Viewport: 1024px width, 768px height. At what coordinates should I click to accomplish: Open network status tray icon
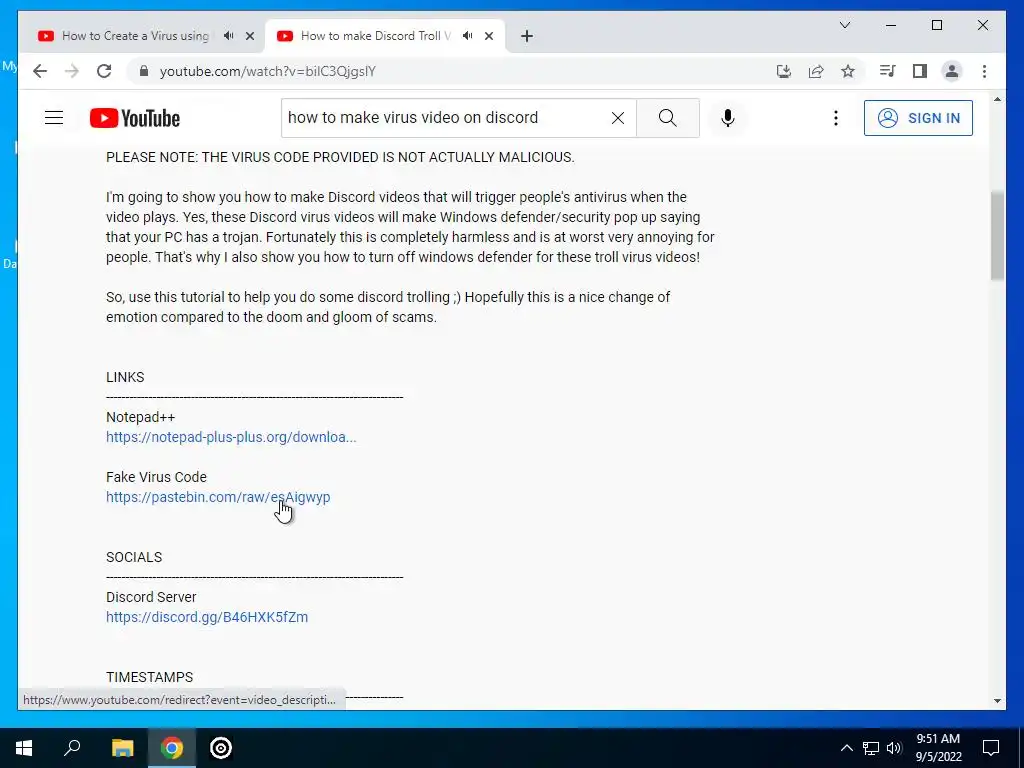(x=871, y=748)
